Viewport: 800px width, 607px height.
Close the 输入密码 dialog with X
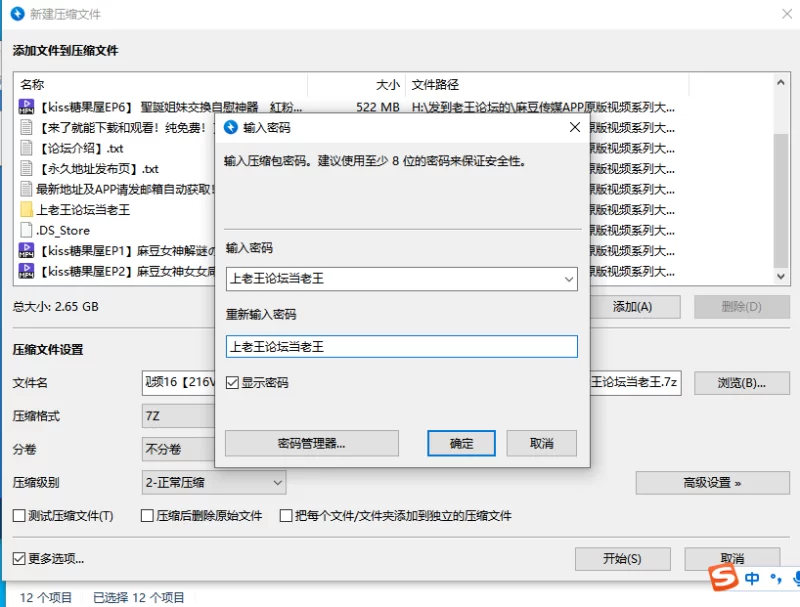click(x=574, y=127)
